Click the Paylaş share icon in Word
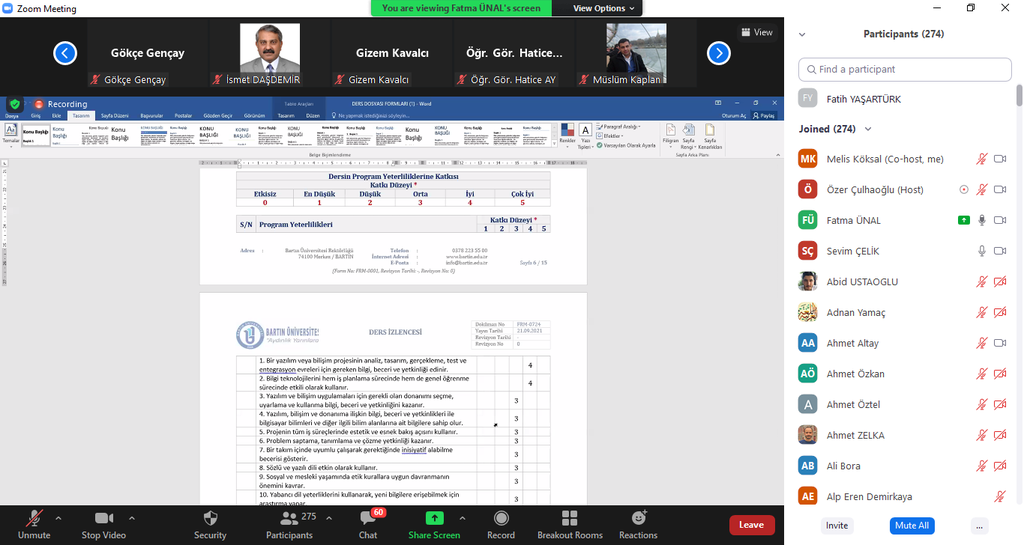The image size is (1024, 545). click(x=763, y=116)
